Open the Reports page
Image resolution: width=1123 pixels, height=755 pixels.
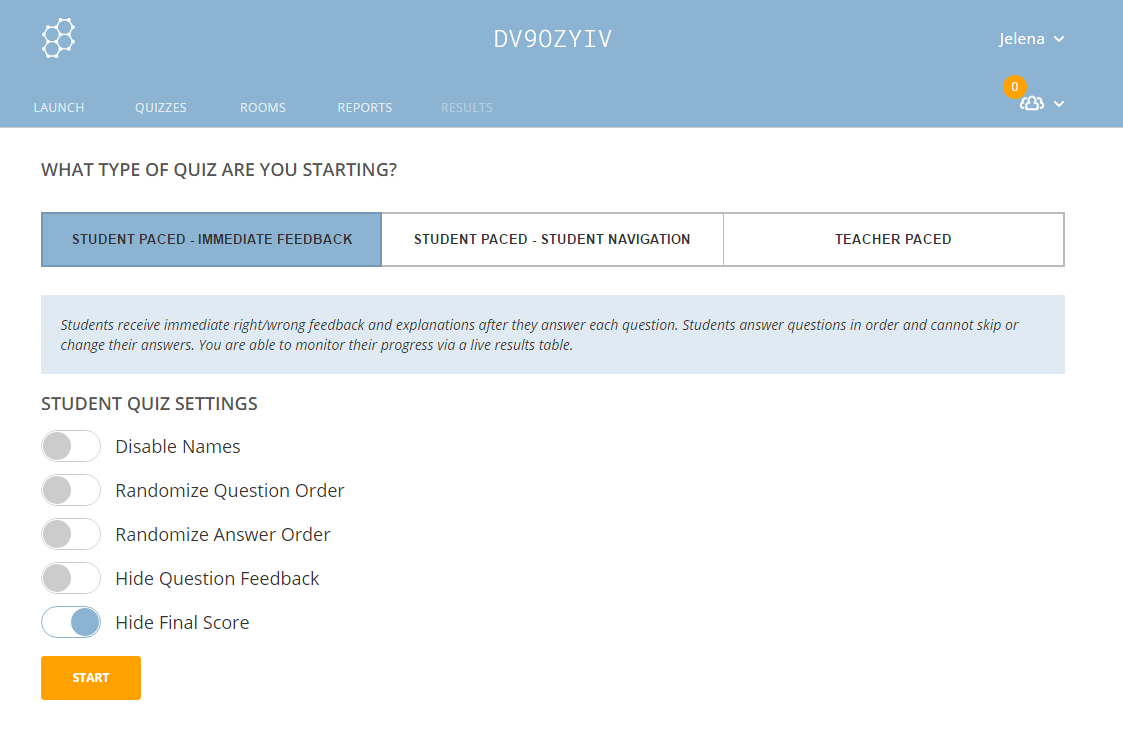[364, 108]
